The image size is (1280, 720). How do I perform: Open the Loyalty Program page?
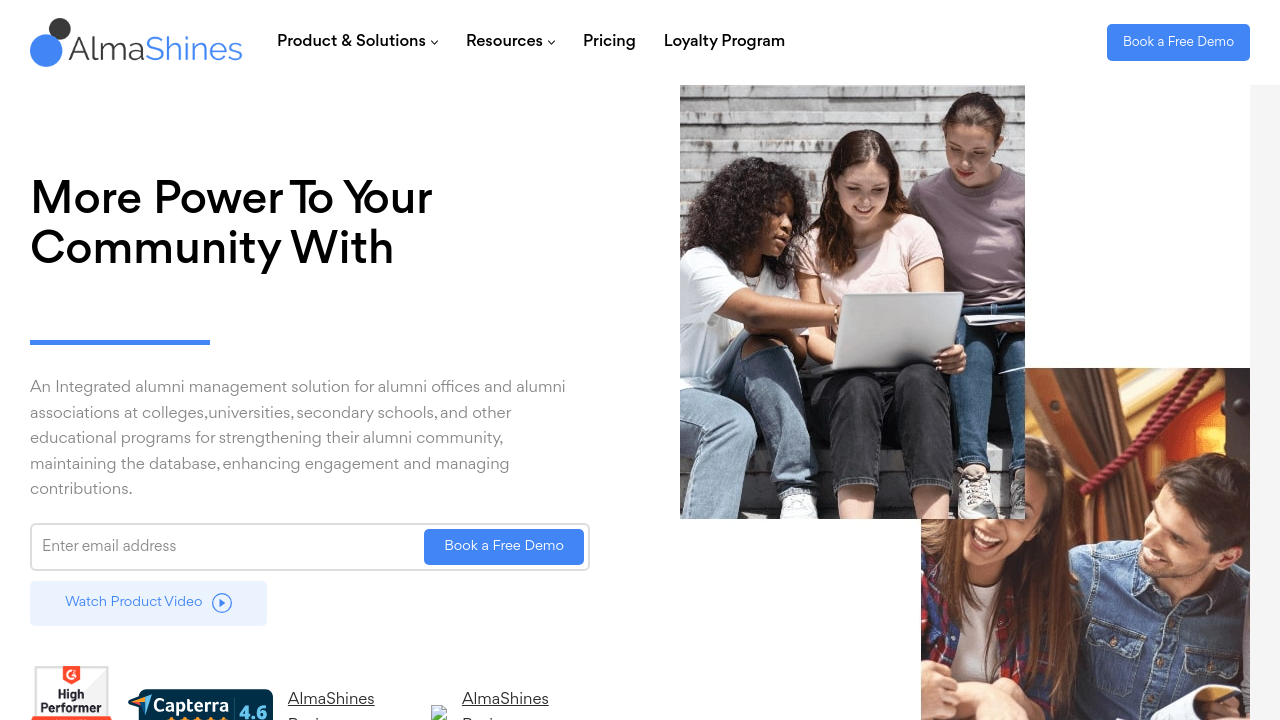point(724,41)
